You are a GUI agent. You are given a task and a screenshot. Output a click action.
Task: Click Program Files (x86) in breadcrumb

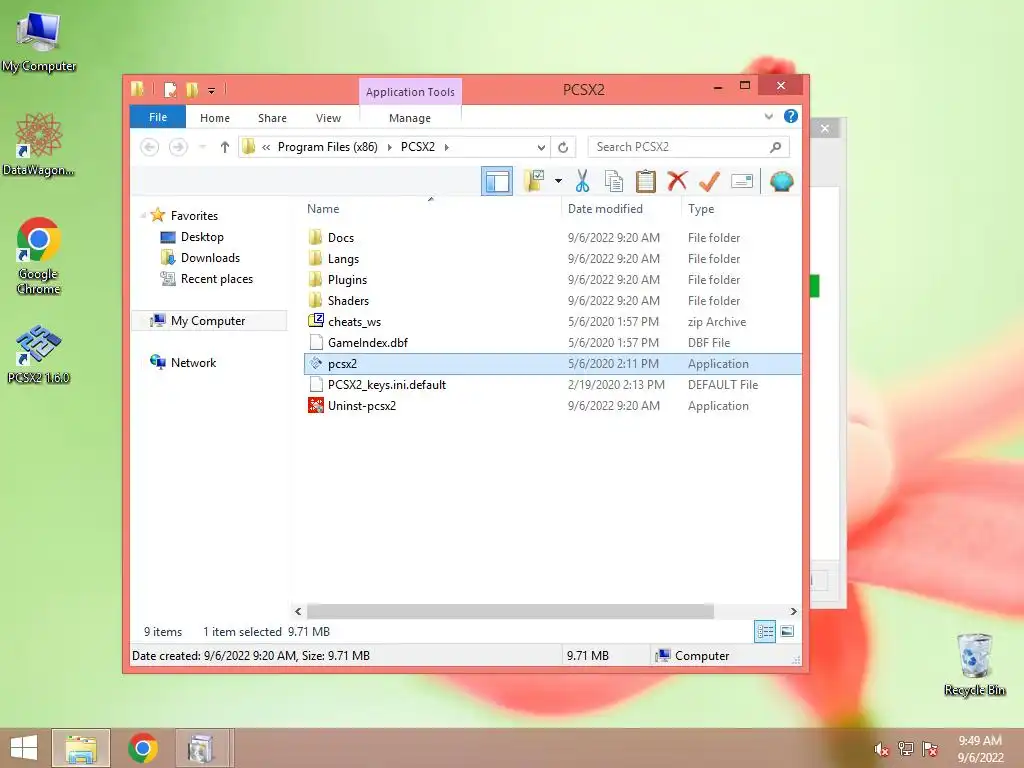click(x=328, y=147)
